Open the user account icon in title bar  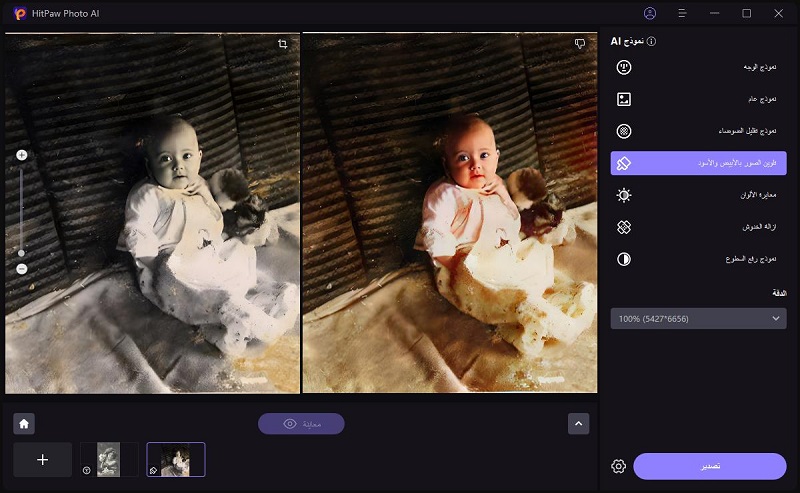coord(650,13)
